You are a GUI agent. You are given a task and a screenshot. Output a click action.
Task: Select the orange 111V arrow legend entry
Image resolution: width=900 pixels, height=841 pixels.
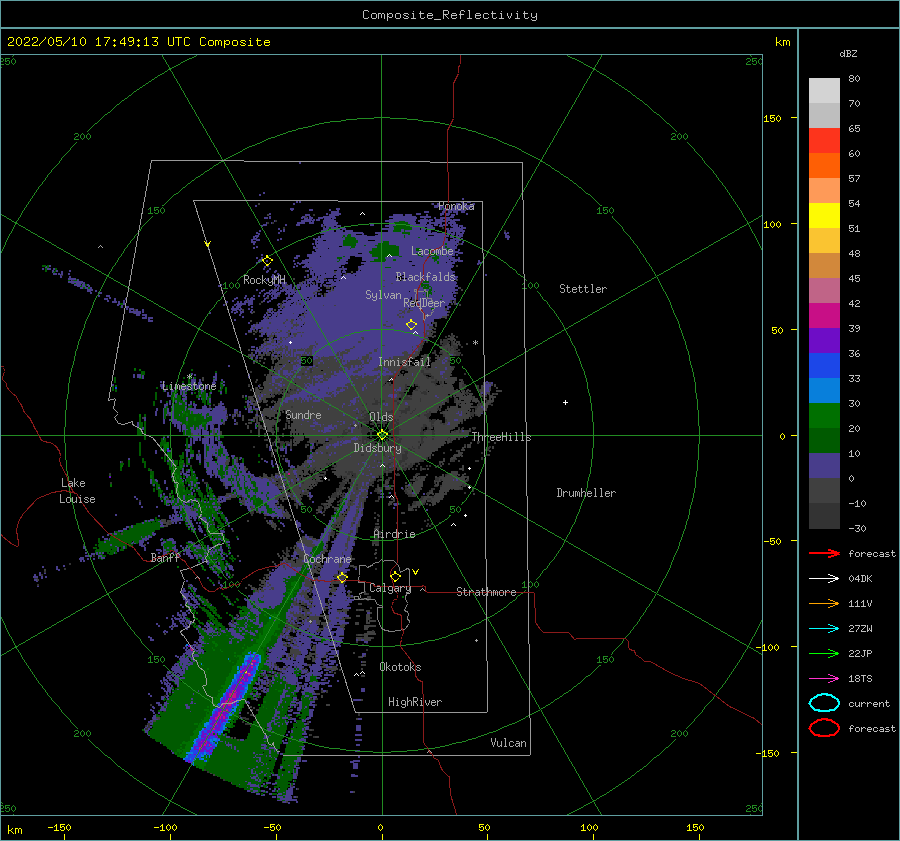pyautogui.click(x=824, y=603)
